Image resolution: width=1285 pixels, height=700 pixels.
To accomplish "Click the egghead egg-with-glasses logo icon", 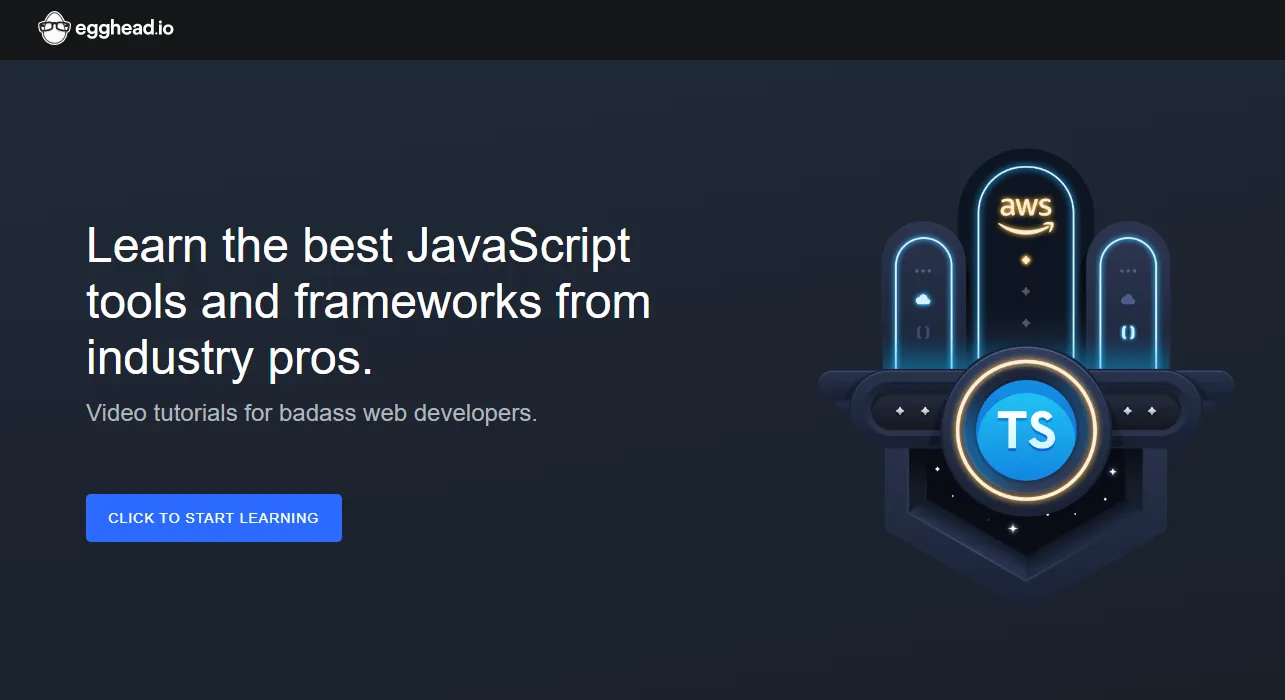I will coord(54,29).
